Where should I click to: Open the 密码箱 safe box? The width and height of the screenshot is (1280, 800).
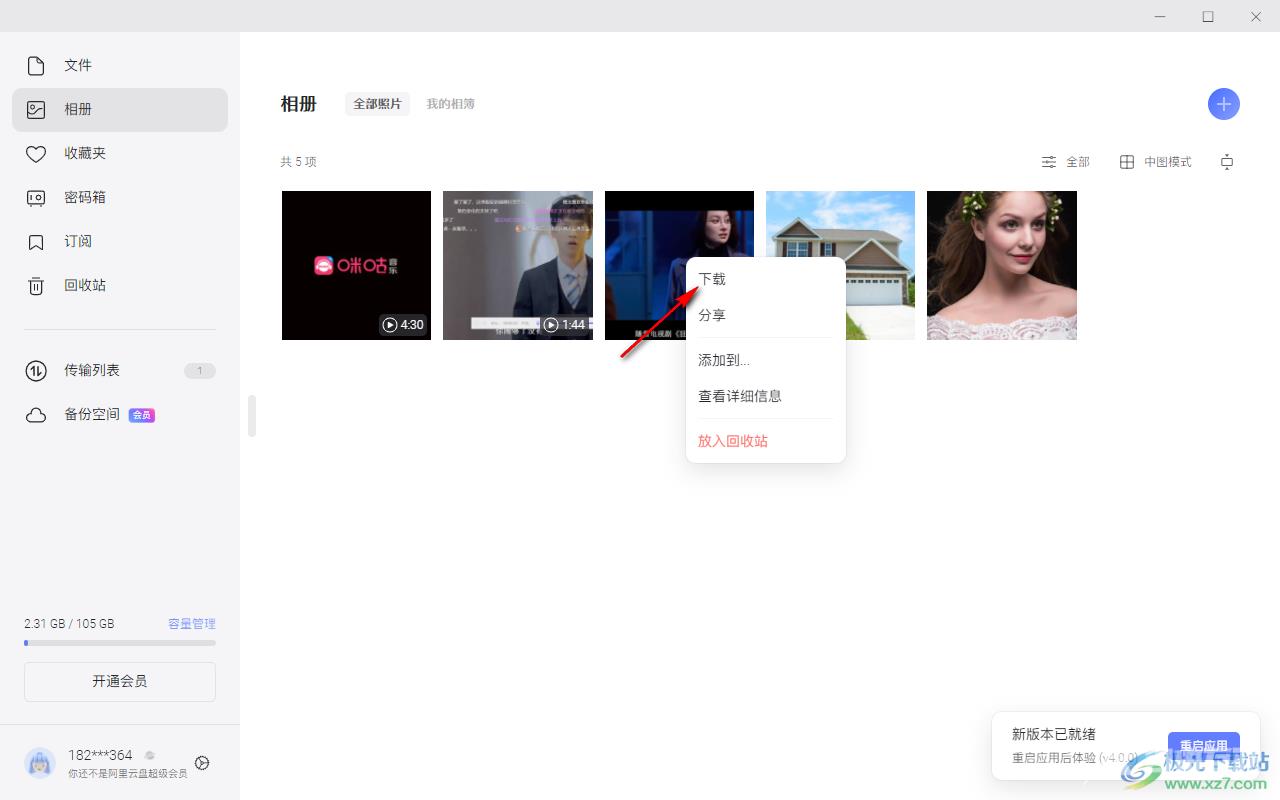(120, 198)
